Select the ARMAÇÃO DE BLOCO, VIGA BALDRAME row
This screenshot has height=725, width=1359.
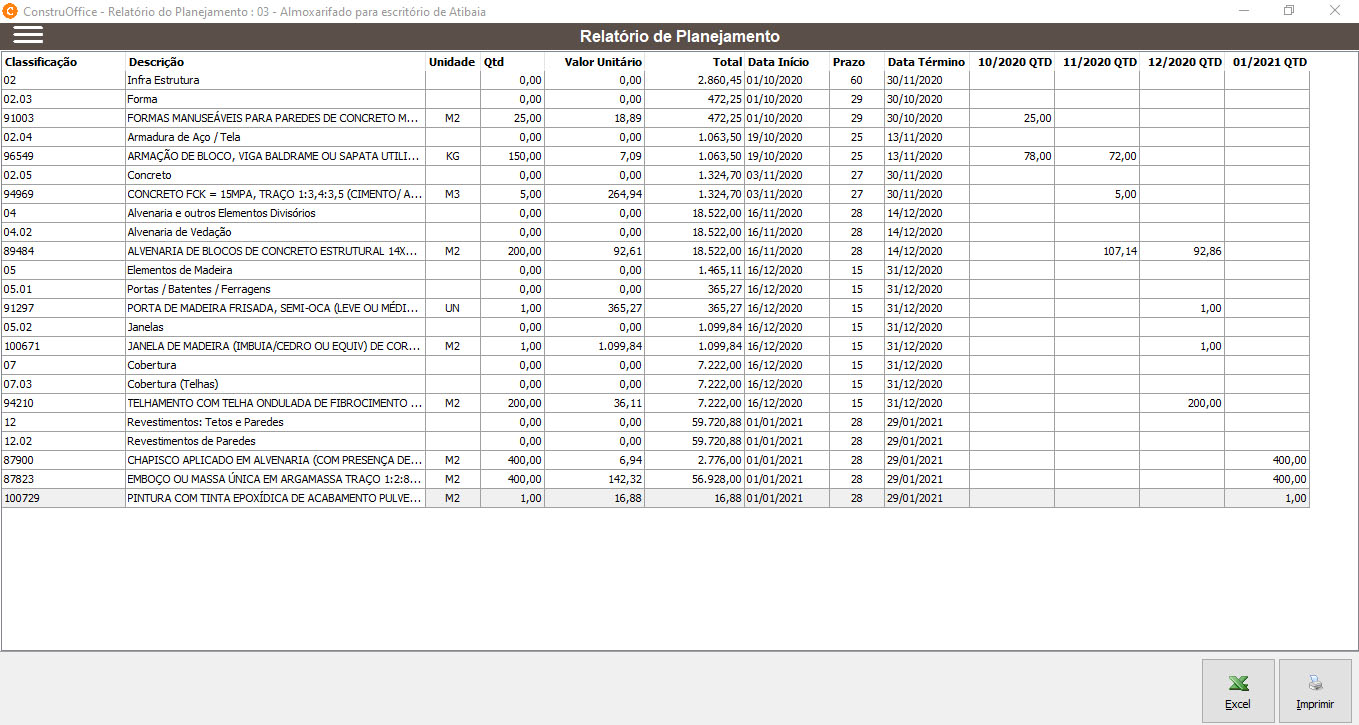tap(655, 156)
